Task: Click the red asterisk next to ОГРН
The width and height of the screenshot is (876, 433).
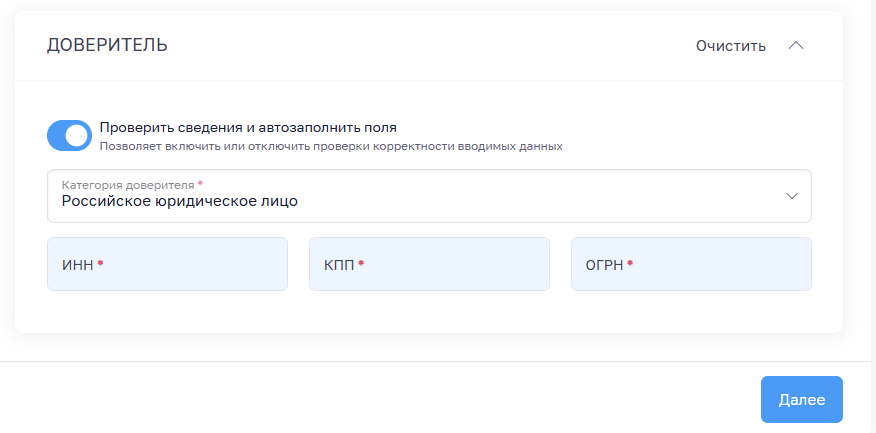Action: (x=631, y=264)
